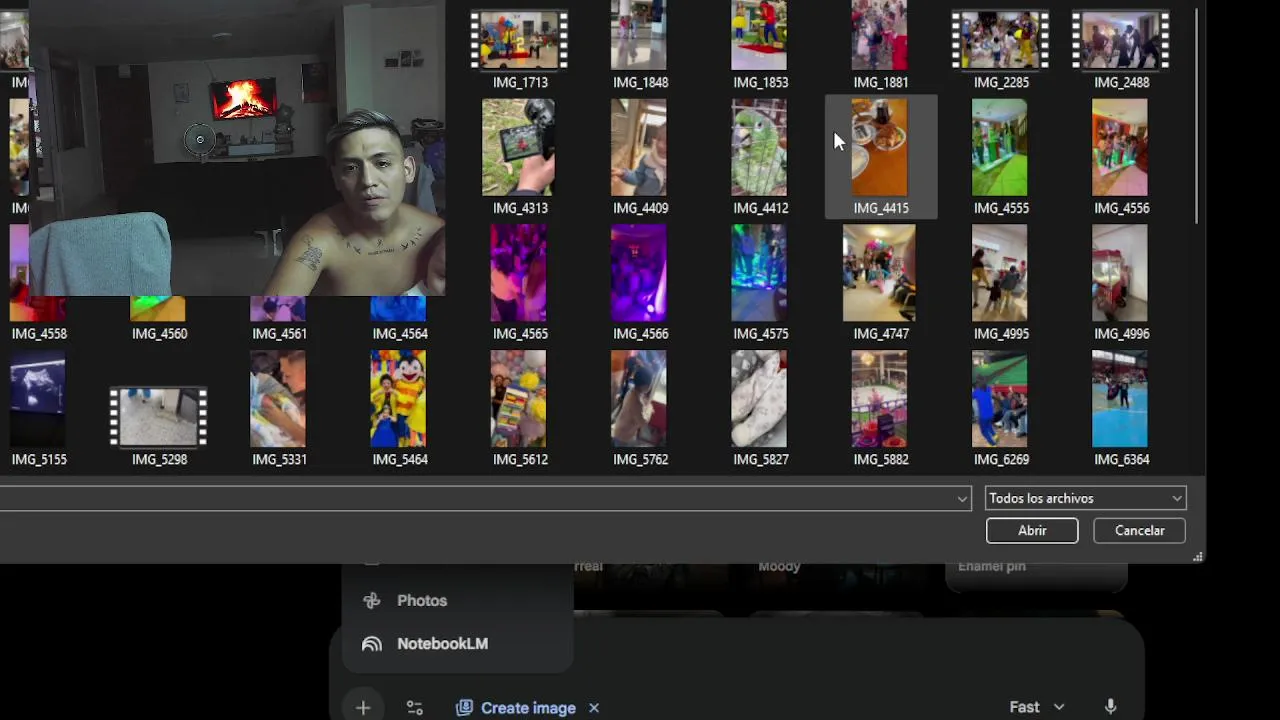Screen dimensions: 1280x720
Task: Select the IMG_4412 parrot photo
Action: 759,147
